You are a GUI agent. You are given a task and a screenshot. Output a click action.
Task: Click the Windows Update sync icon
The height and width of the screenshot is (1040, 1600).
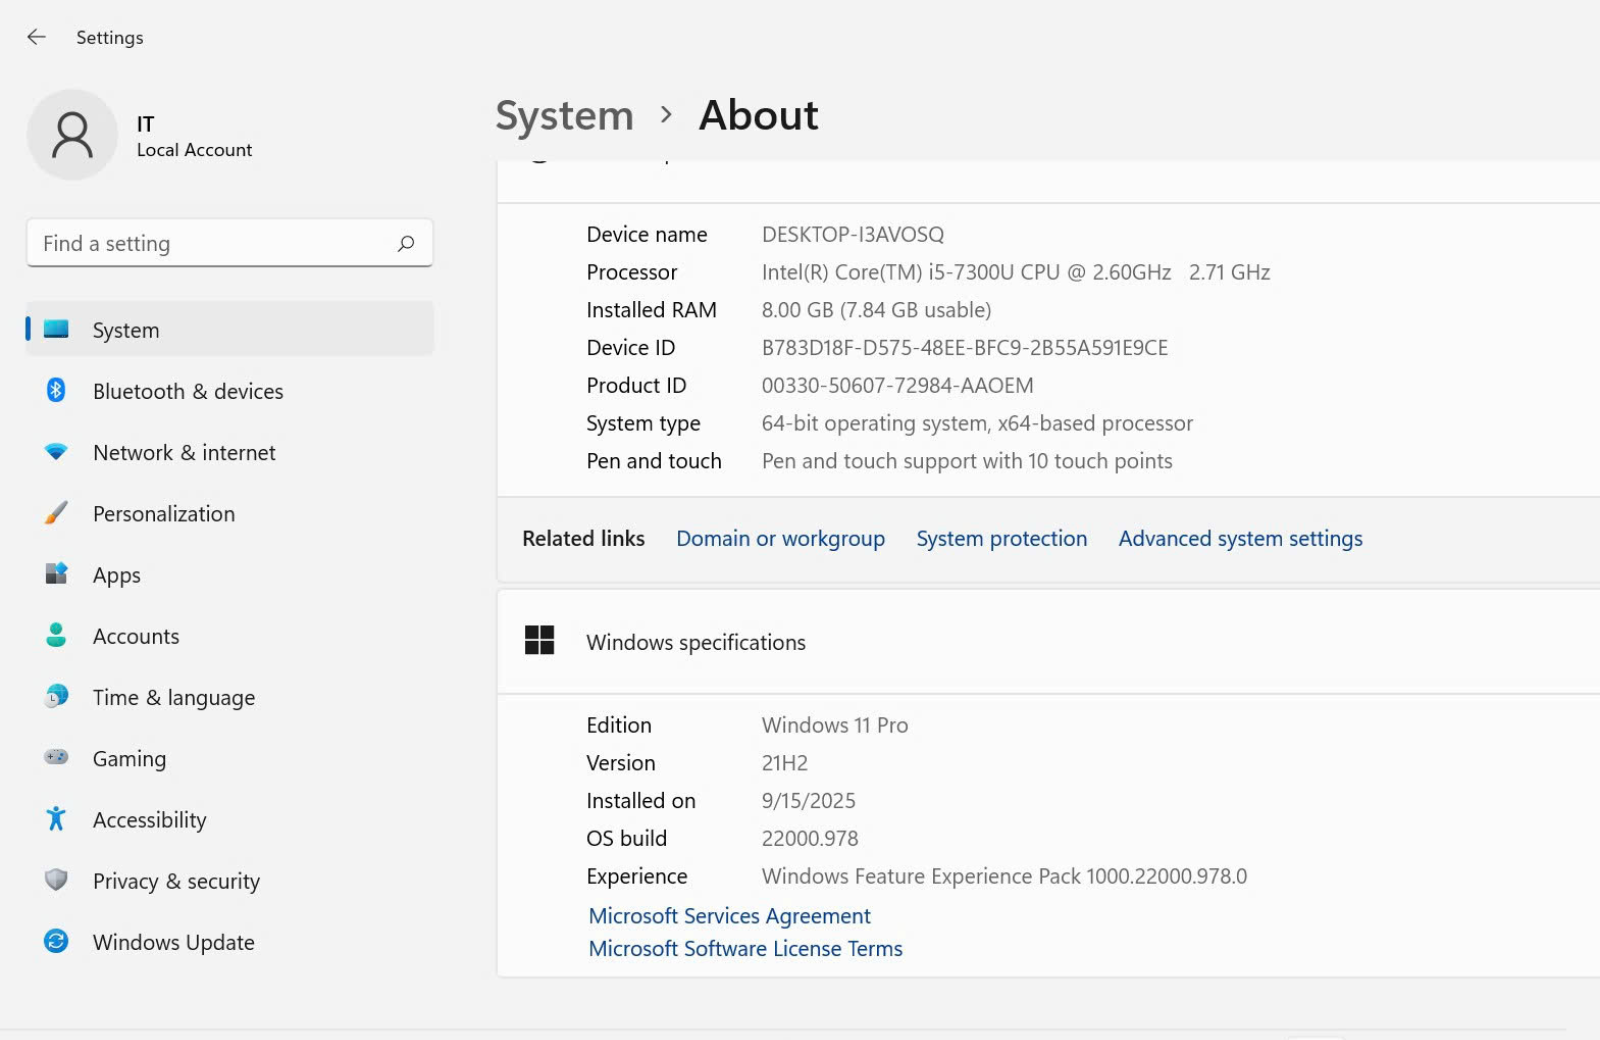(x=56, y=942)
